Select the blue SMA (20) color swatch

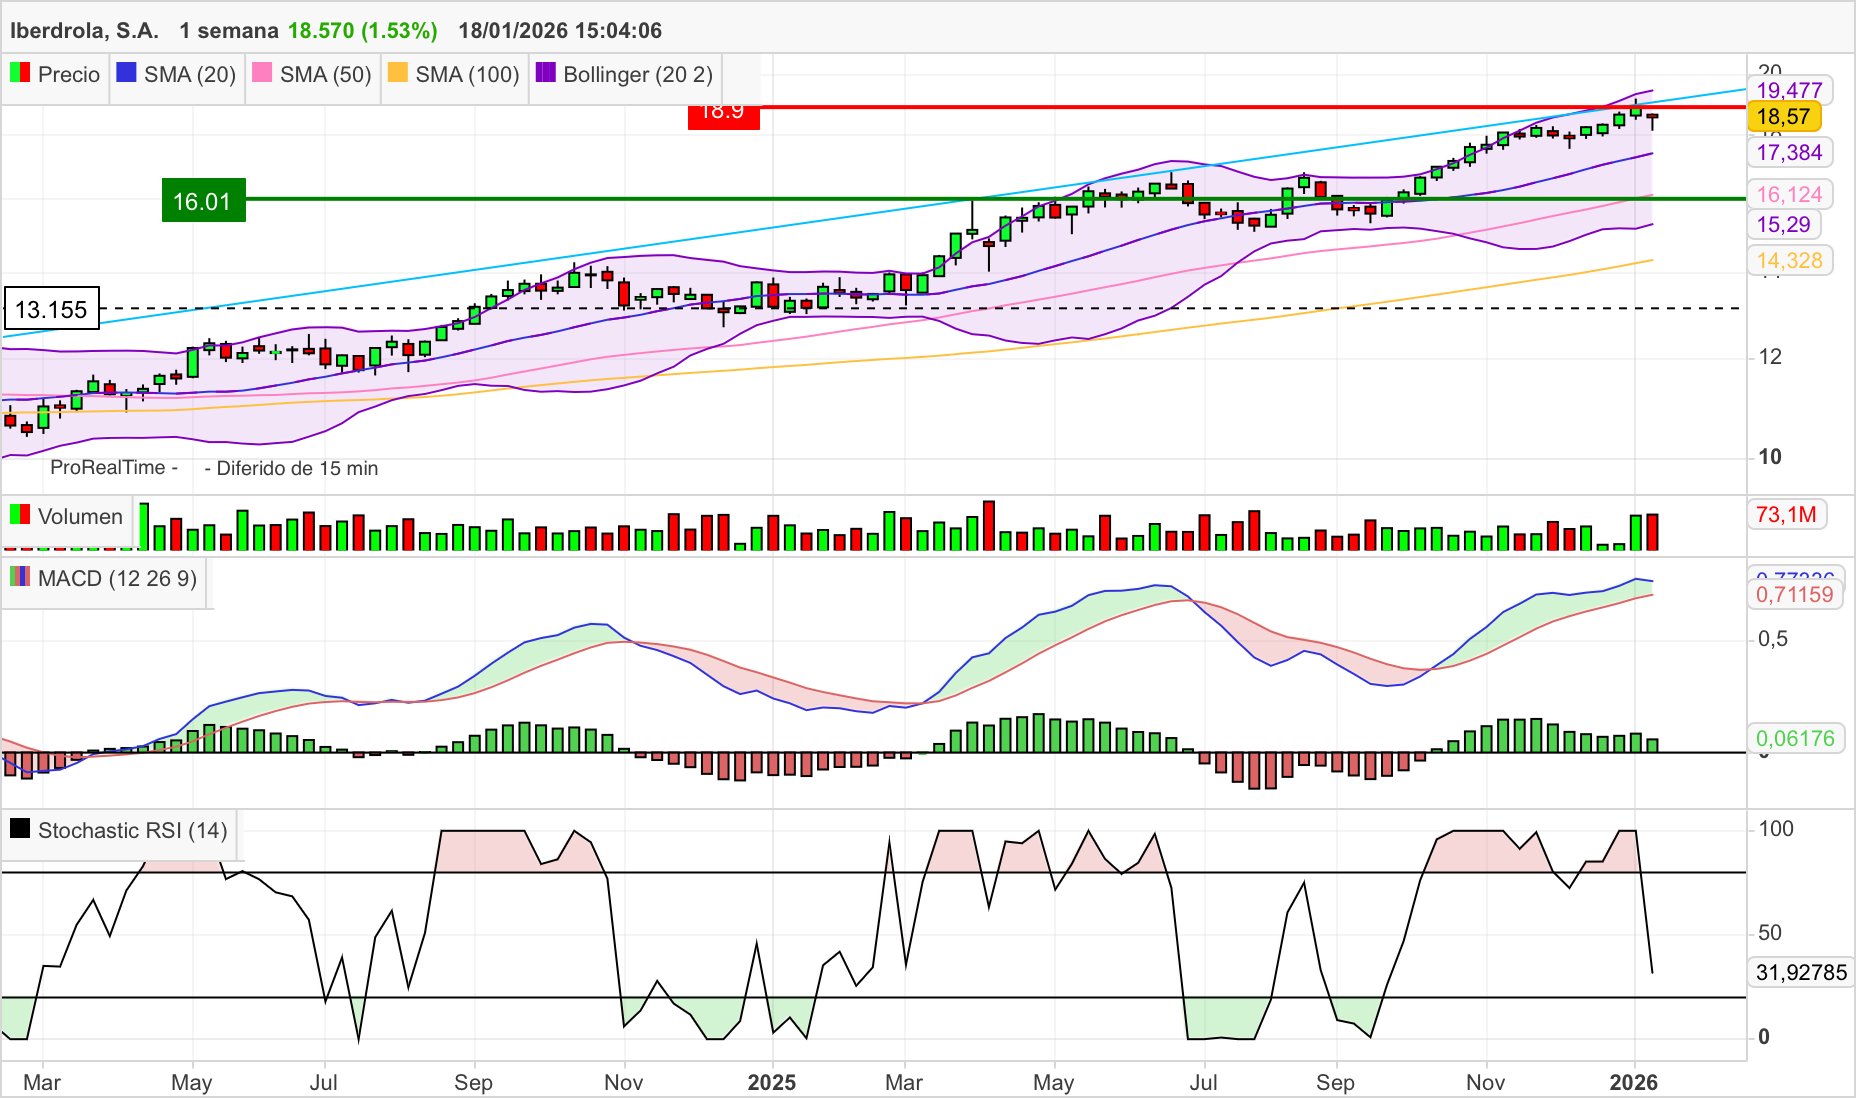[126, 73]
